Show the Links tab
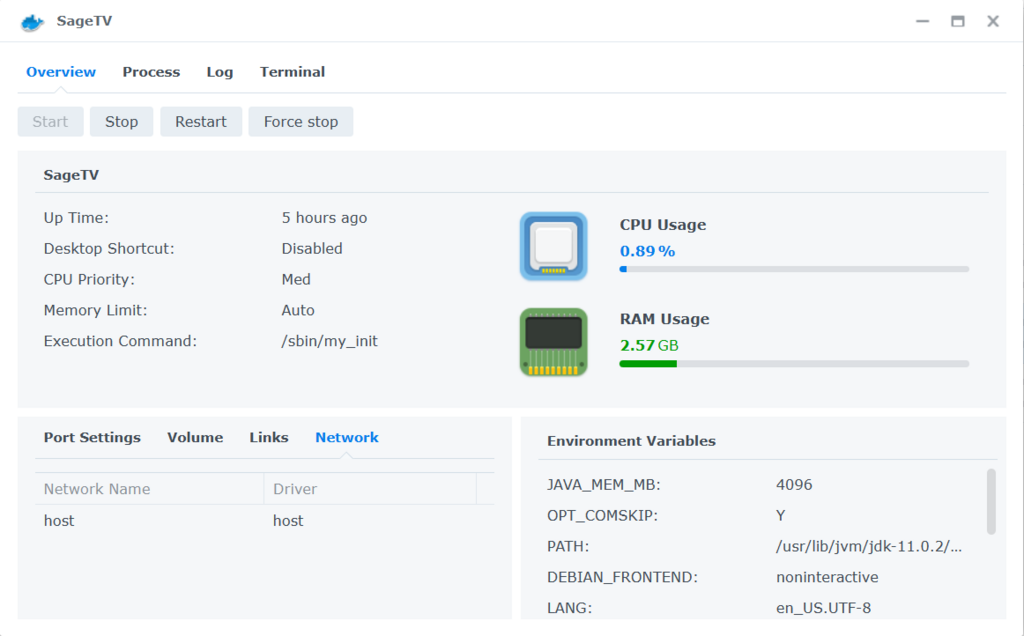 [268, 437]
